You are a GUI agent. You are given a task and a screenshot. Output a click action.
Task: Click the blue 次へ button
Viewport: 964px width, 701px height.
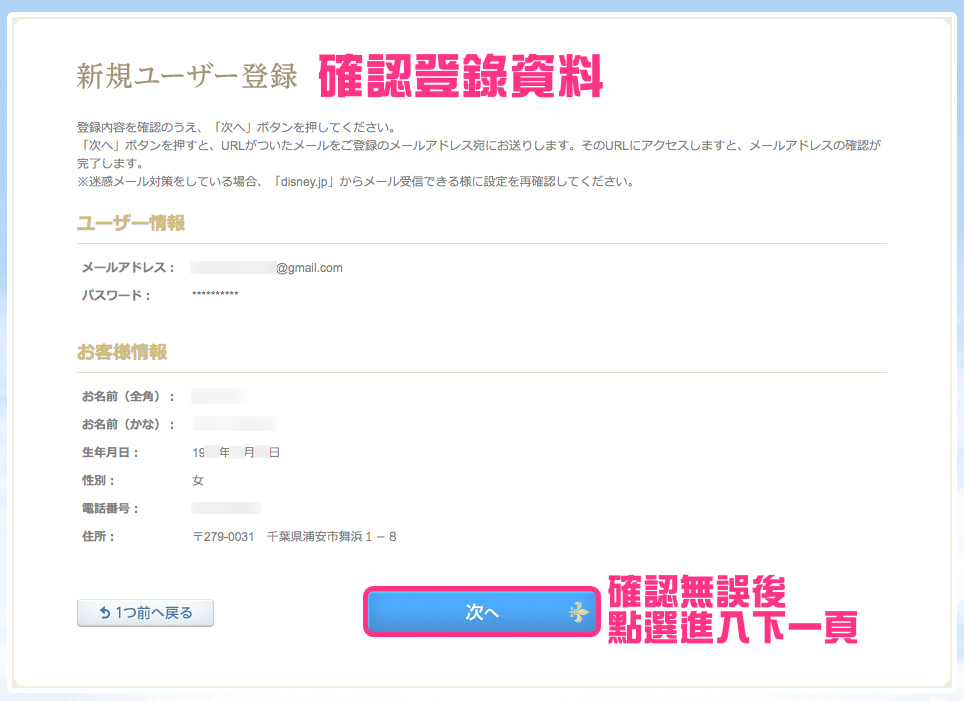coord(481,612)
